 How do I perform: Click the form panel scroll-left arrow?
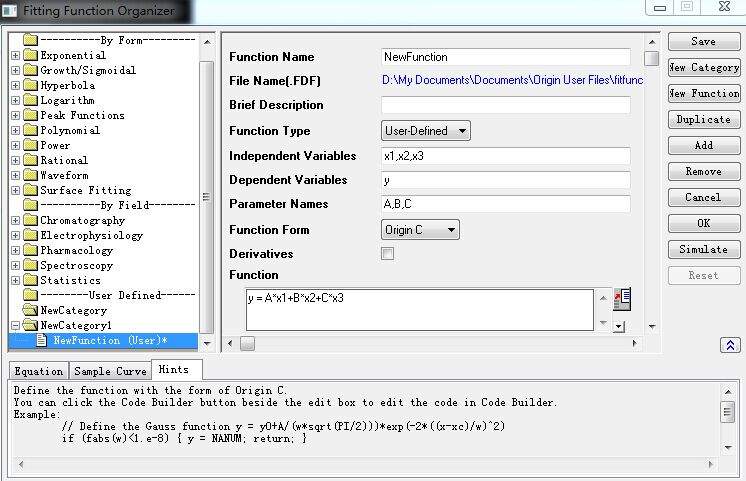coord(230,343)
